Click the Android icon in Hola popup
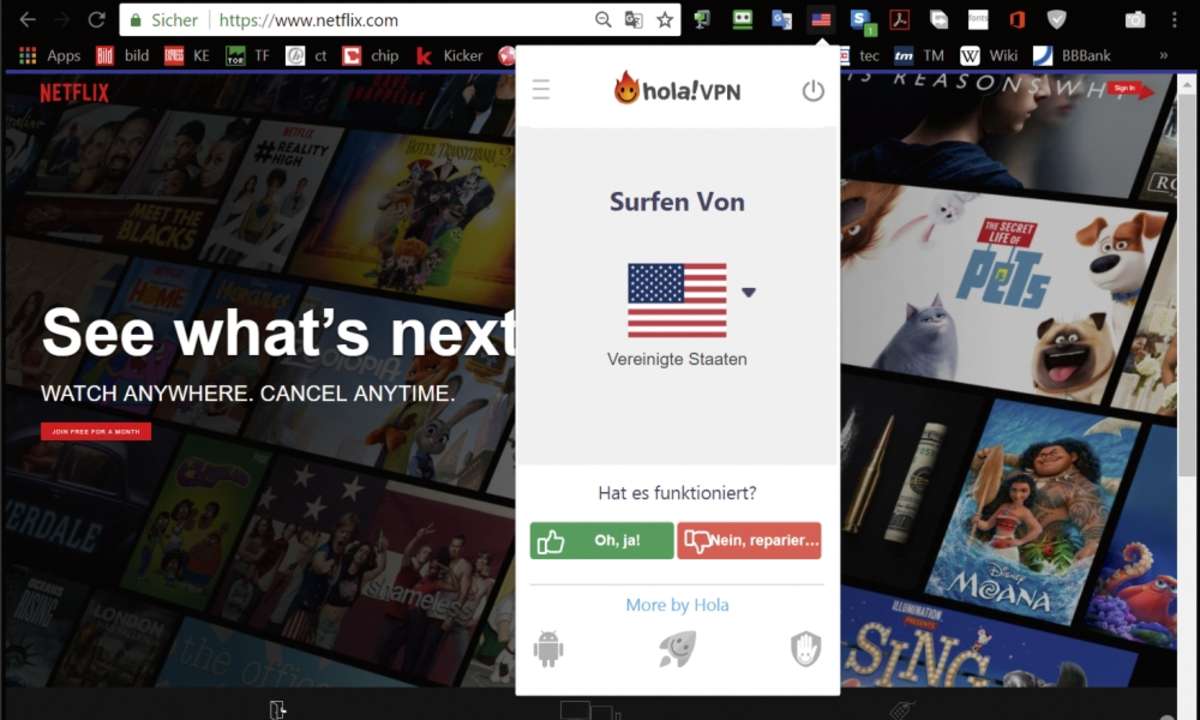This screenshot has height=720, width=1200. click(x=548, y=649)
